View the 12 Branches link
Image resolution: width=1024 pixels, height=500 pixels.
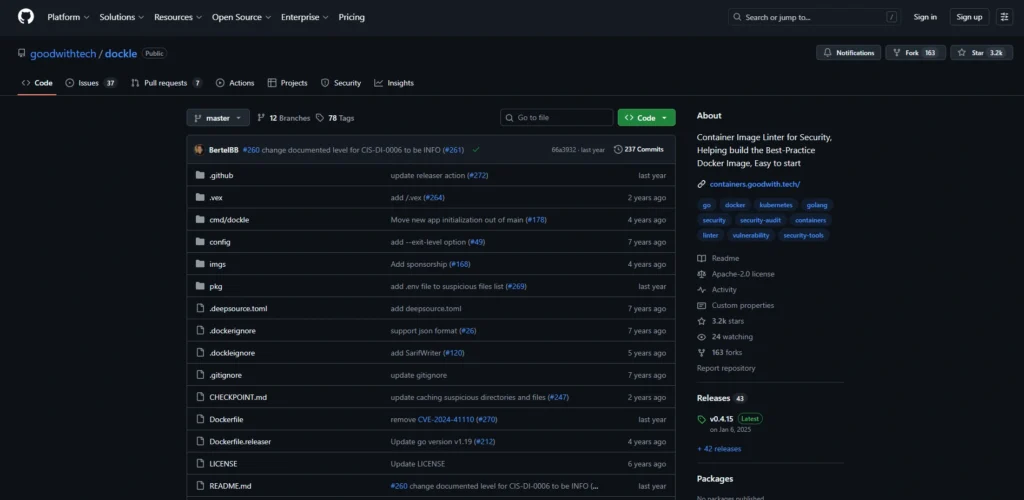[x=283, y=118]
